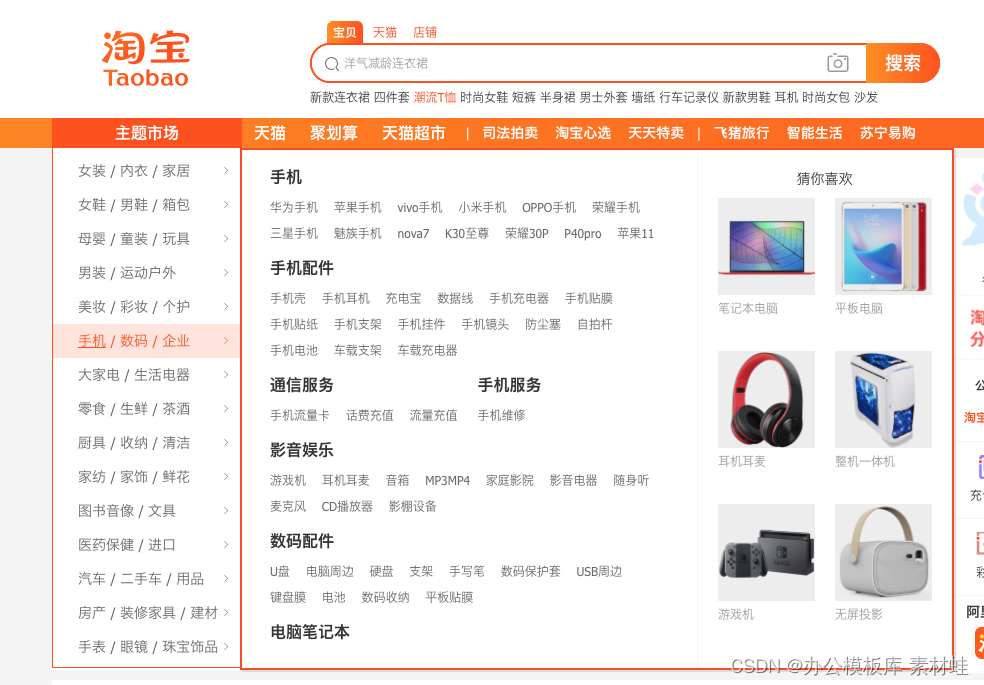Open the USB周边 link
This screenshot has height=685, width=984.
pos(599,571)
